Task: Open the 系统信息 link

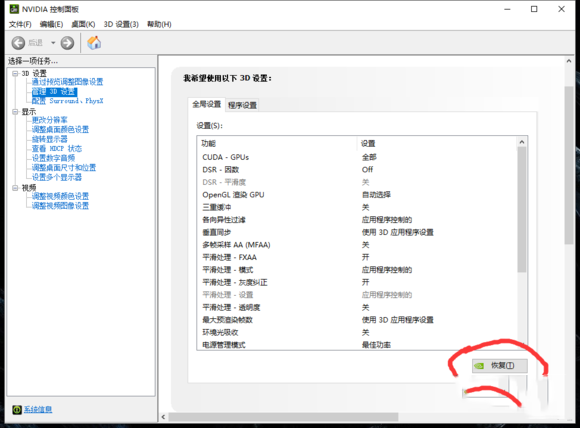Action: click(x=38, y=410)
